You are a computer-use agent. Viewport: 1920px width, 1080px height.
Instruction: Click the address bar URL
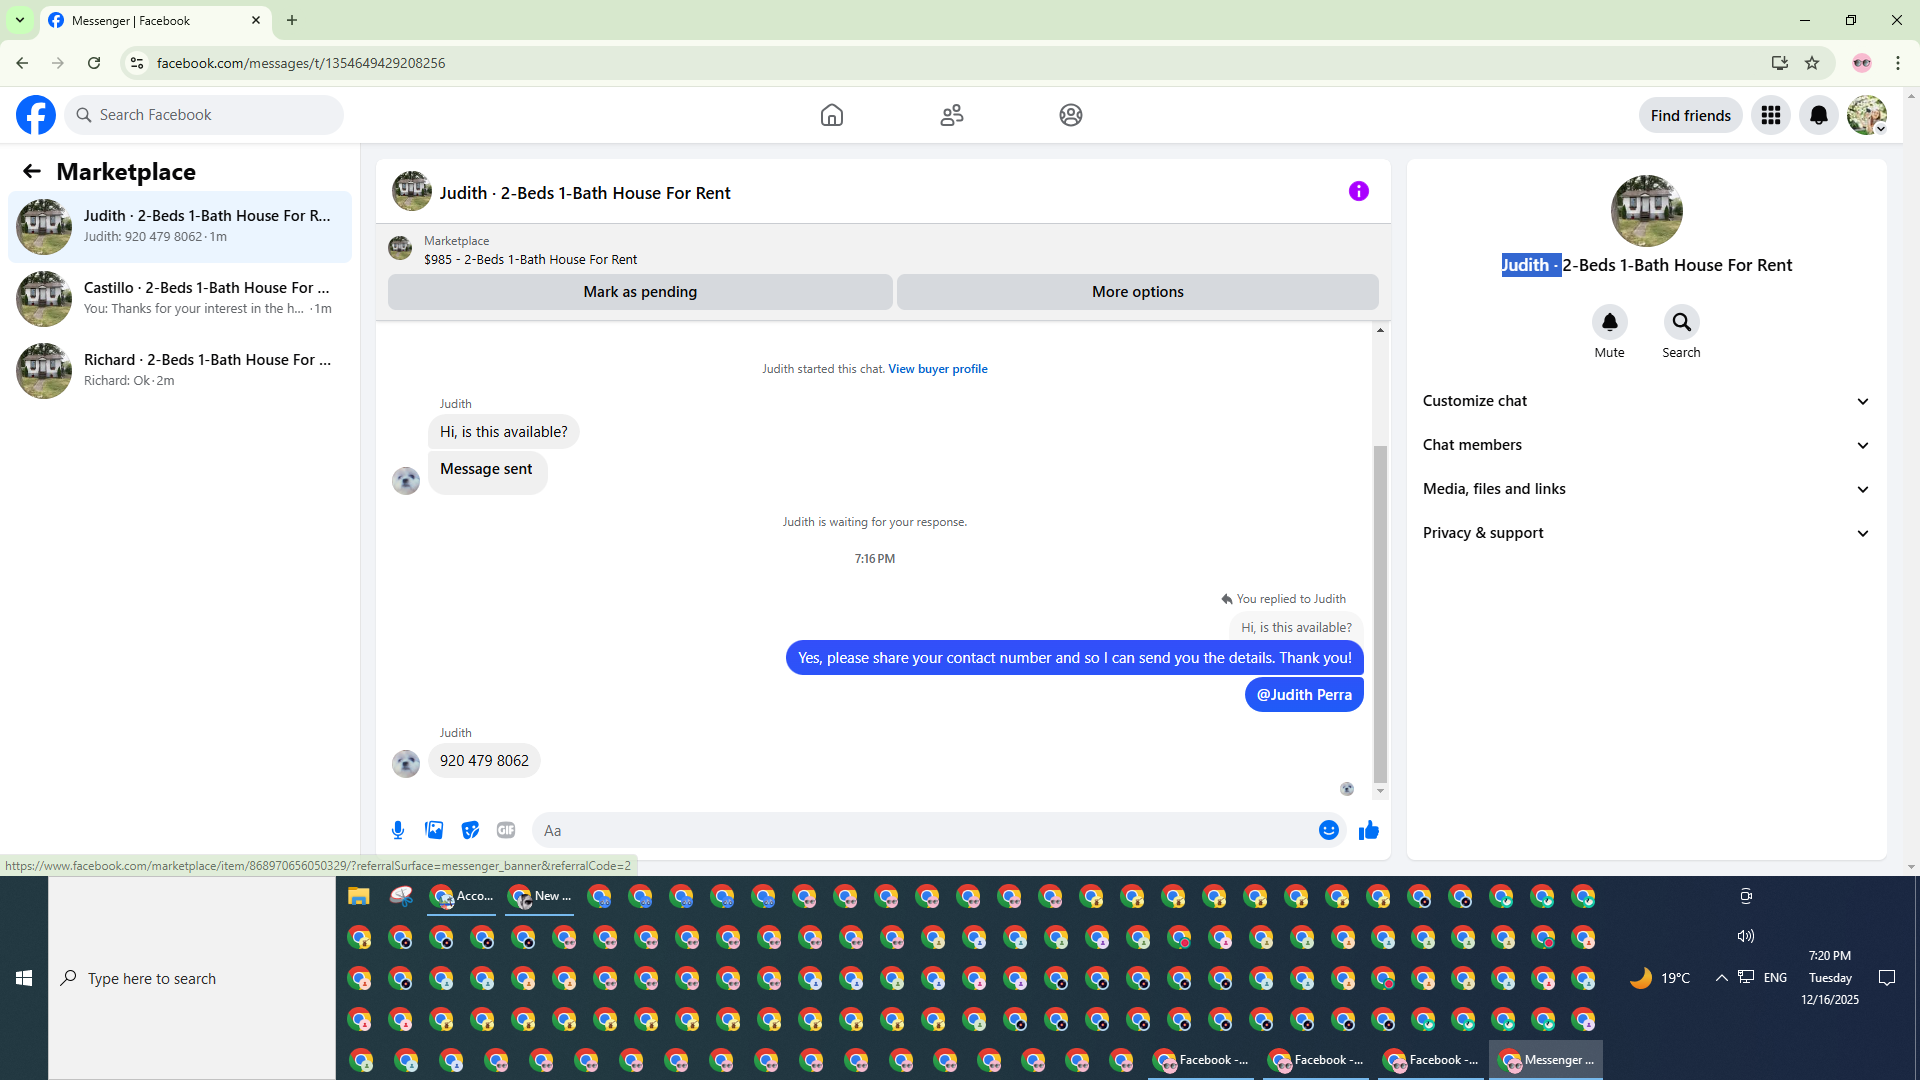click(x=301, y=63)
